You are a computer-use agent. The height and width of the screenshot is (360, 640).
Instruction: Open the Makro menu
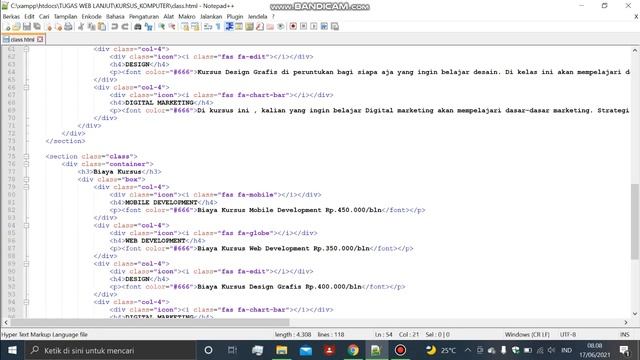[x=187, y=17]
